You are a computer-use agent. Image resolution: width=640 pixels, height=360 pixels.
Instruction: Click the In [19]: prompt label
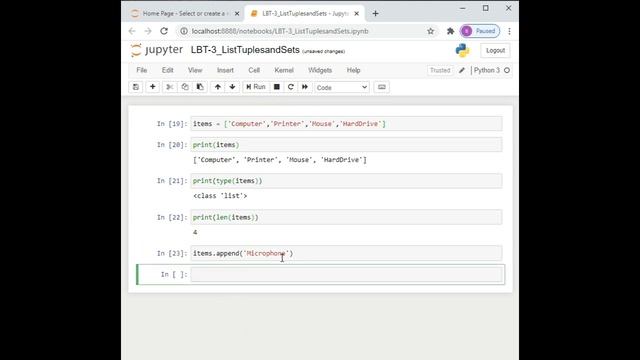point(172,124)
